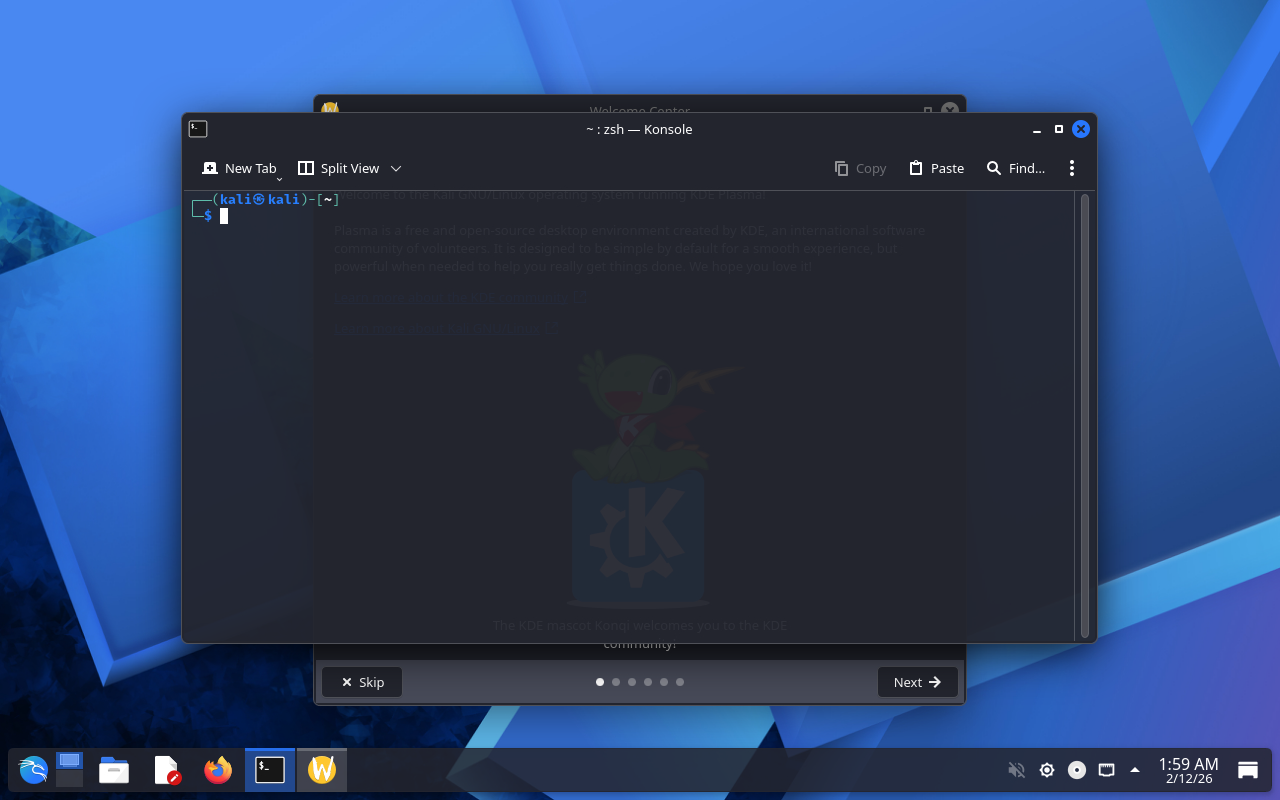Expand the Split View dropdown chevron

click(x=396, y=168)
